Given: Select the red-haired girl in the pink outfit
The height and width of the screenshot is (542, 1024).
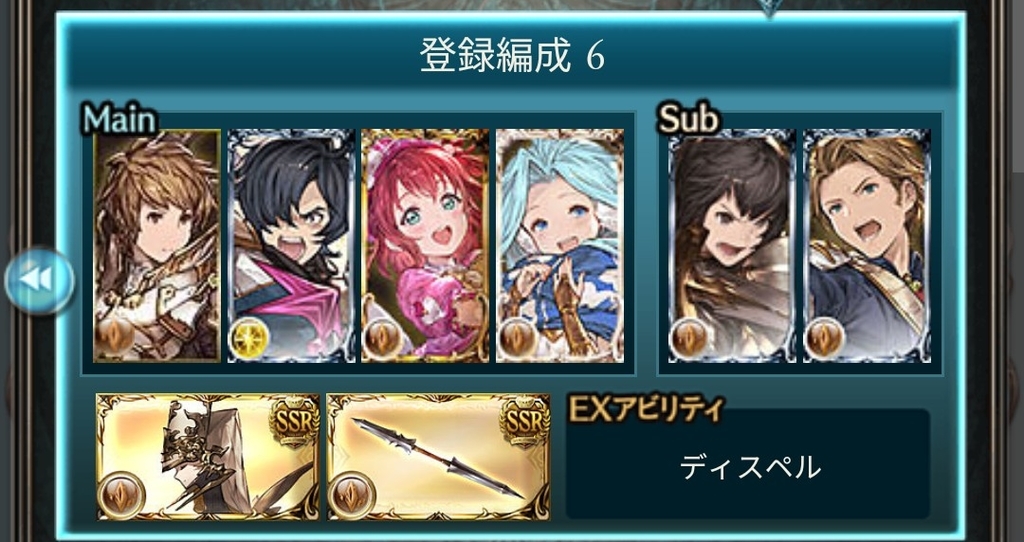Looking at the screenshot, I should coord(425,246).
